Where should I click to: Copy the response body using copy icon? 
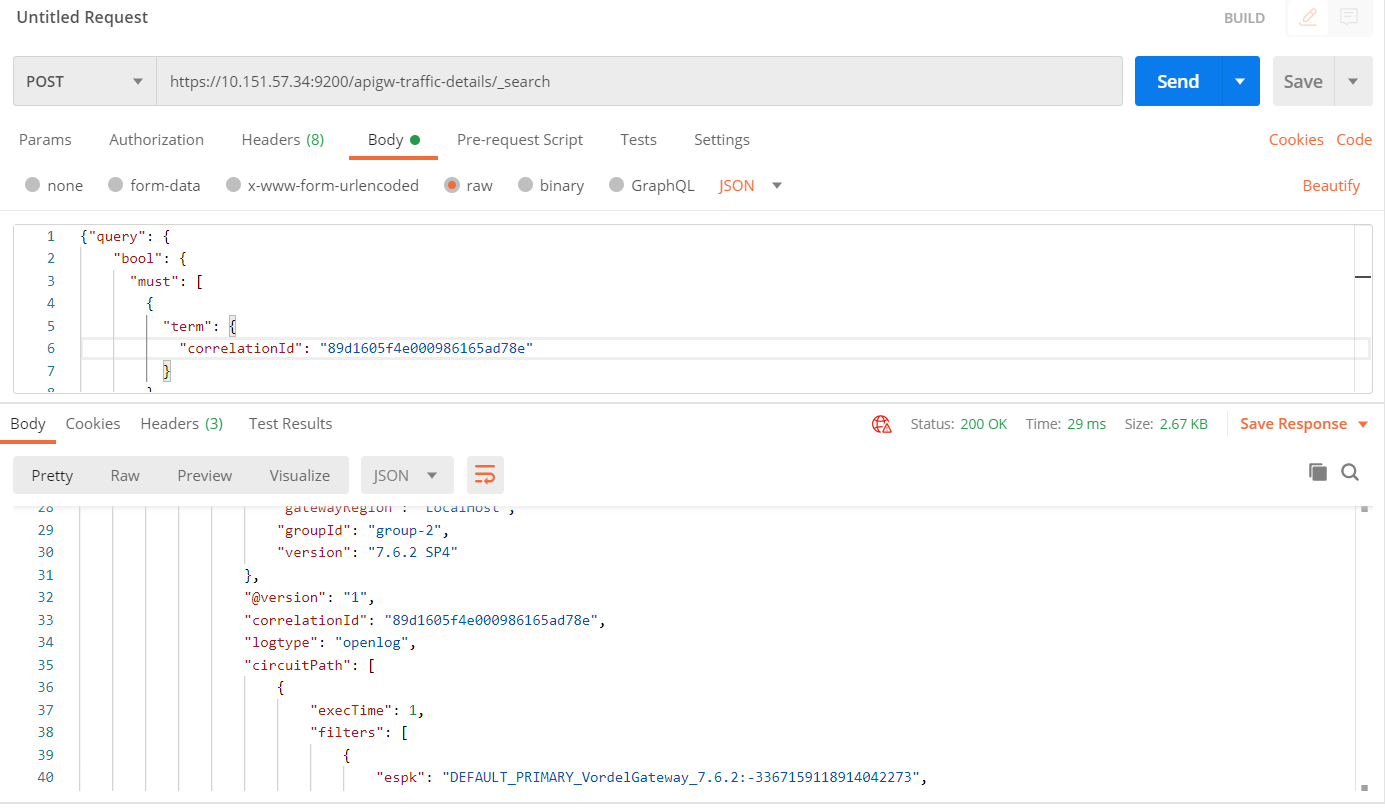tap(1318, 471)
